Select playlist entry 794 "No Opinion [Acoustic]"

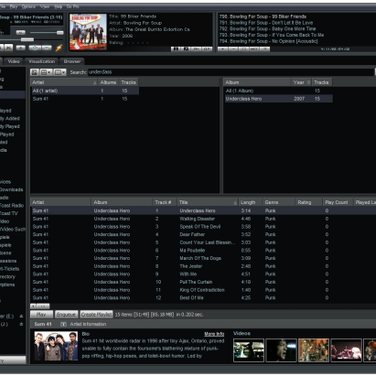point(269,41)
